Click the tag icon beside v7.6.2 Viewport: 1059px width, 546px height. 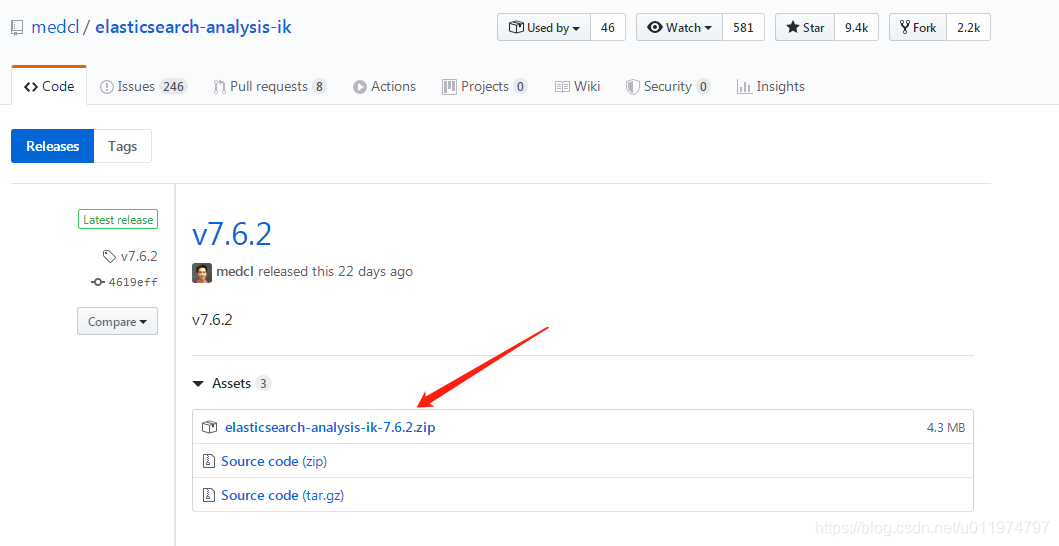(x=109, y=256)
